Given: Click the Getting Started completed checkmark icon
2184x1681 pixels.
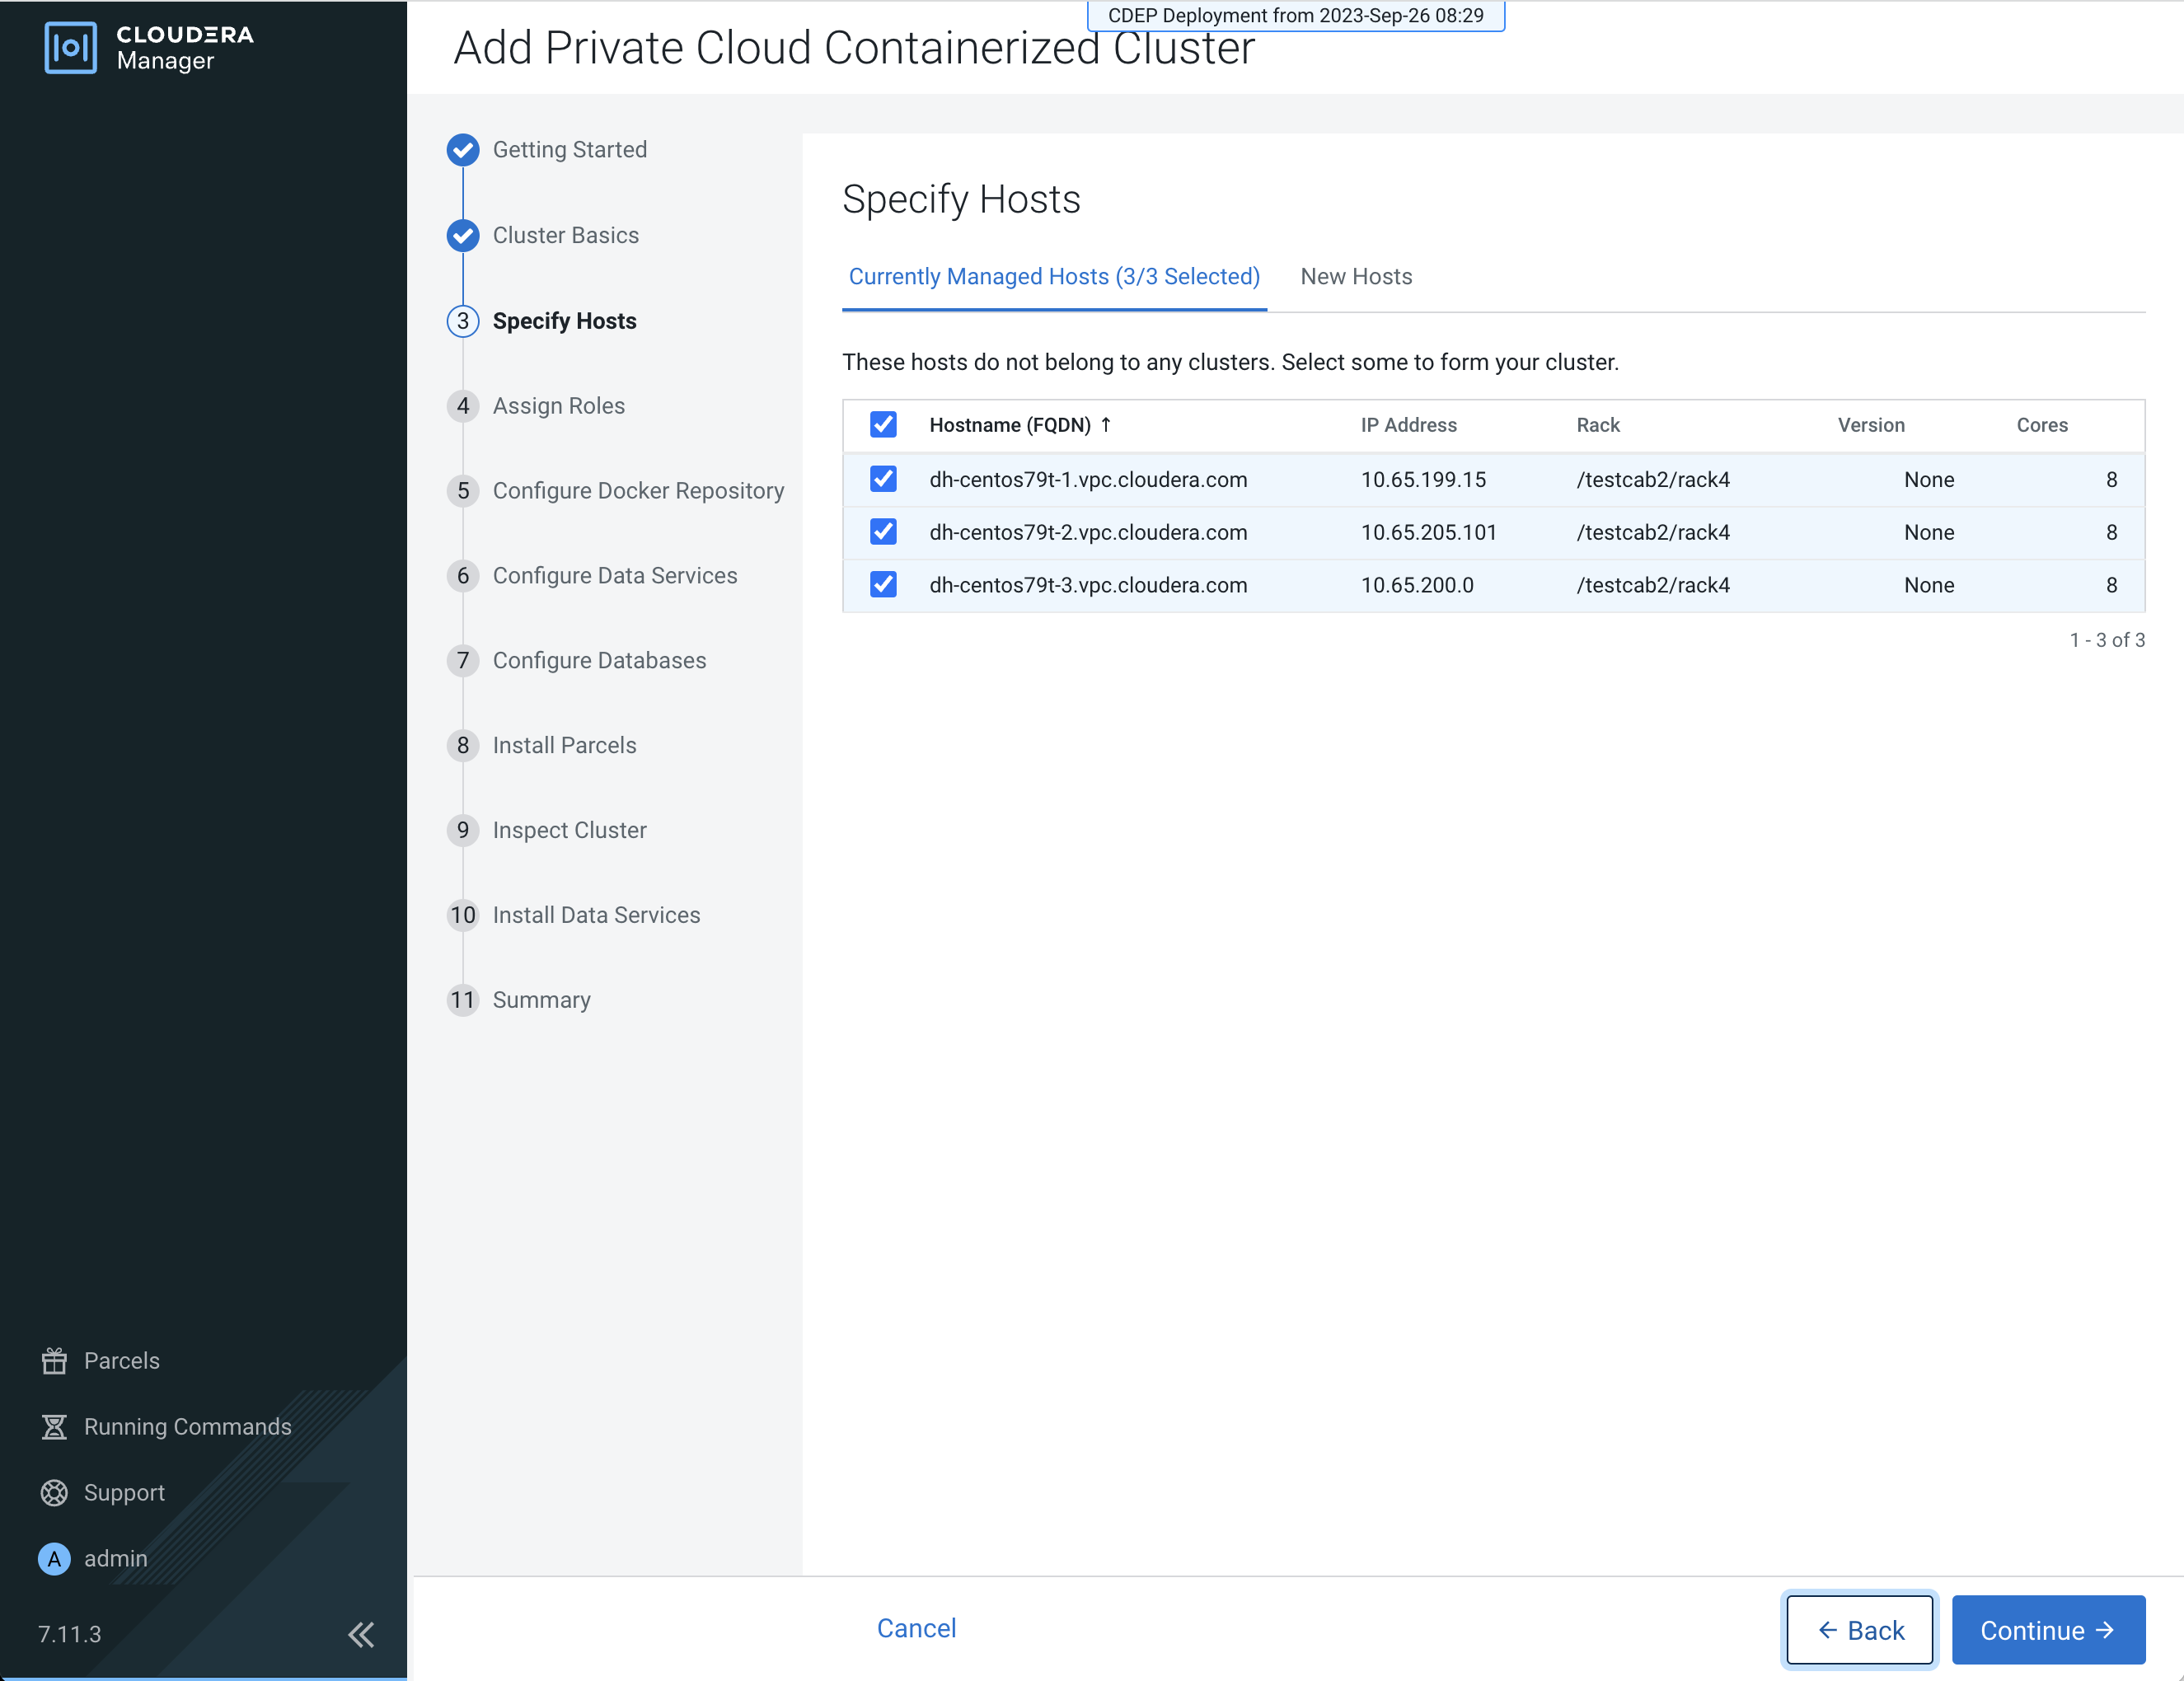Looking at the screenshot, I should point(462,150).
